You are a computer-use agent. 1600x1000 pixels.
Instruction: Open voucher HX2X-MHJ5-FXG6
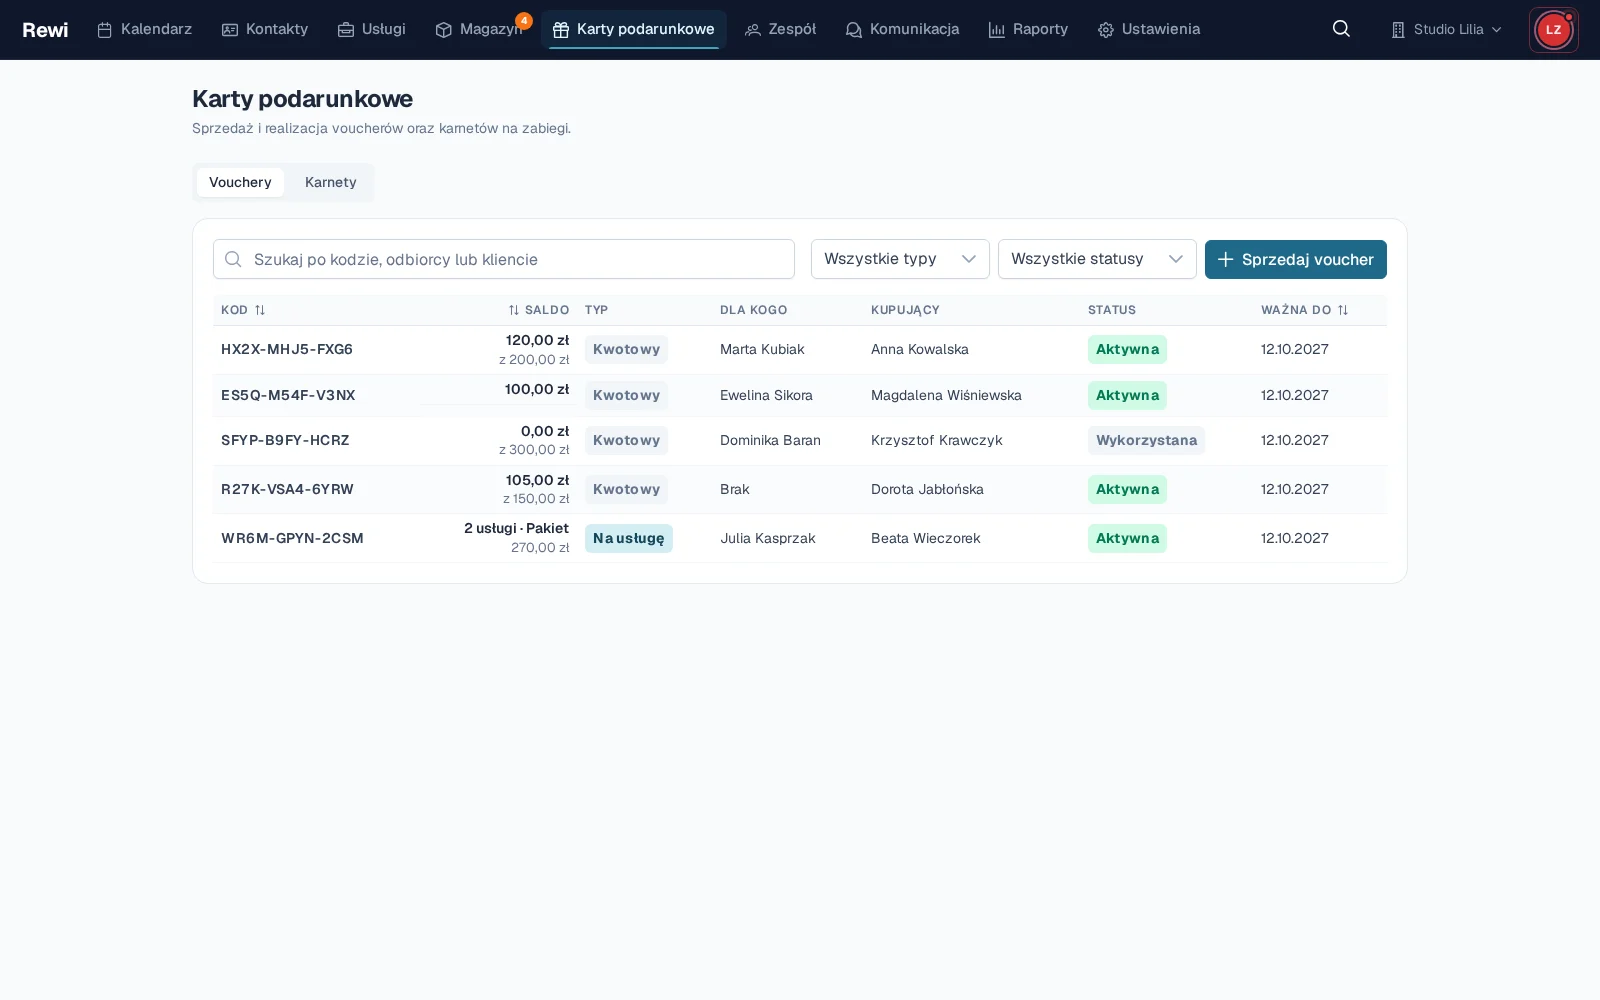(287, 349)
